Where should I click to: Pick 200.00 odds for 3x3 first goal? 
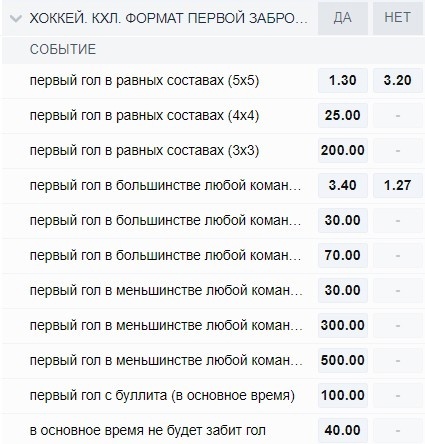coord(343,150)
